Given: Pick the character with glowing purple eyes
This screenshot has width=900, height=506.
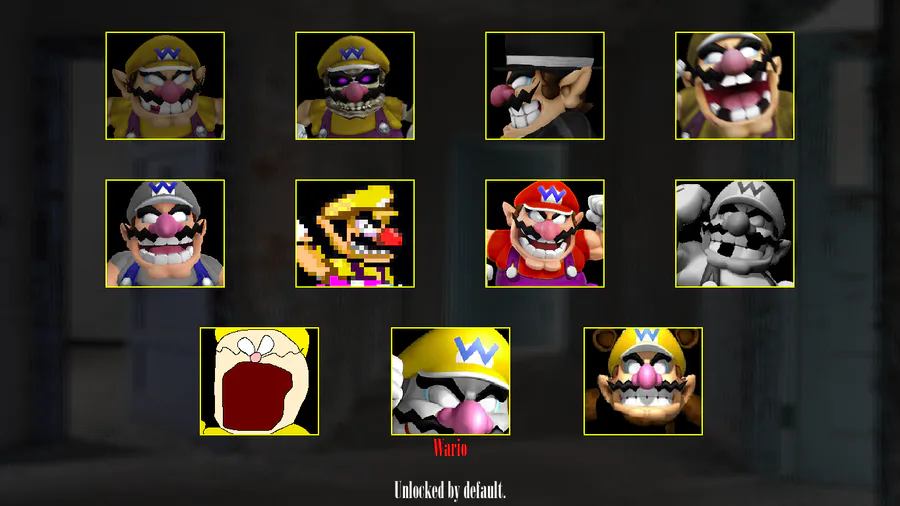Looking at the screenshot, I should coord(355,85).
